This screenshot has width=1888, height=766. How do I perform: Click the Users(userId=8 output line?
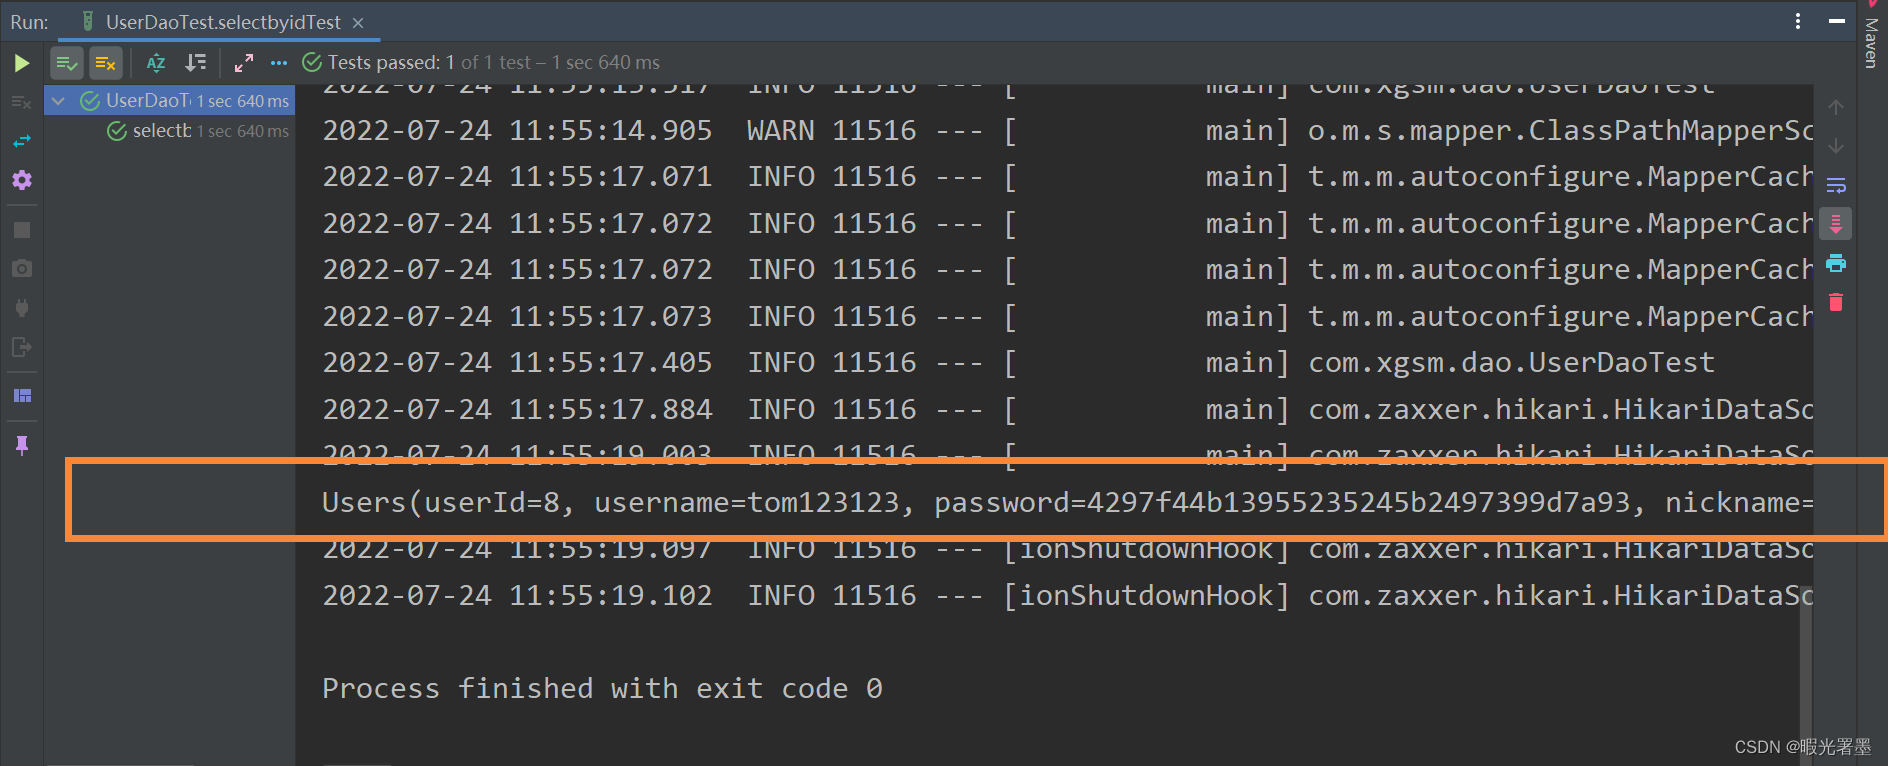pos(1067,502)
